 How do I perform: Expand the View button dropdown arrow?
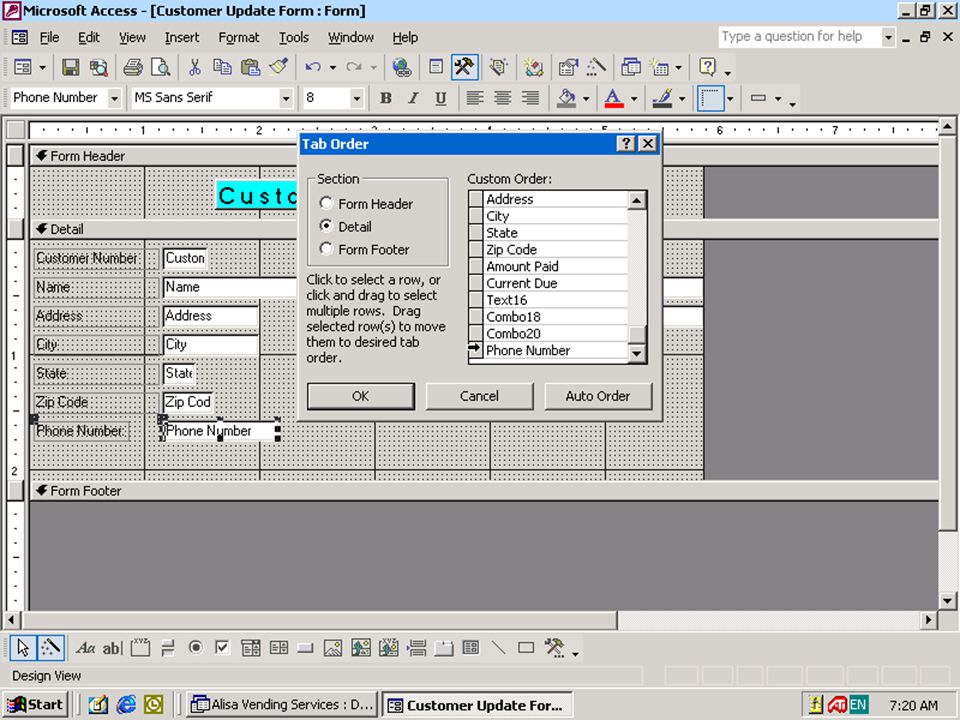click(42, 67)
